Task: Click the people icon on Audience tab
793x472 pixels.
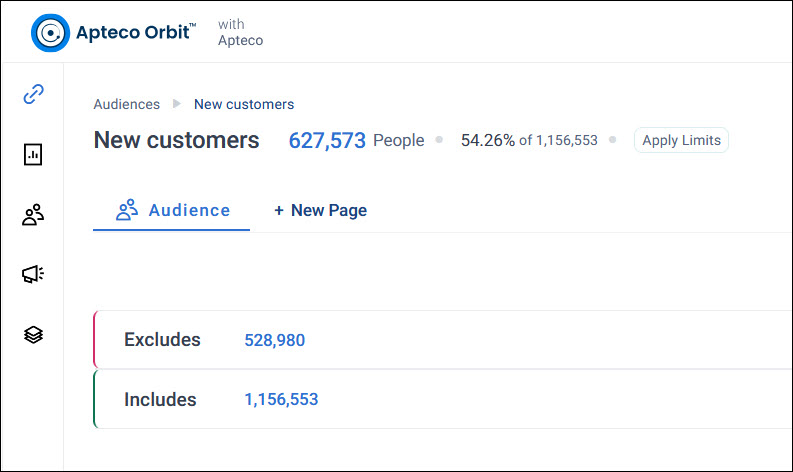Action: pos(126,209)
